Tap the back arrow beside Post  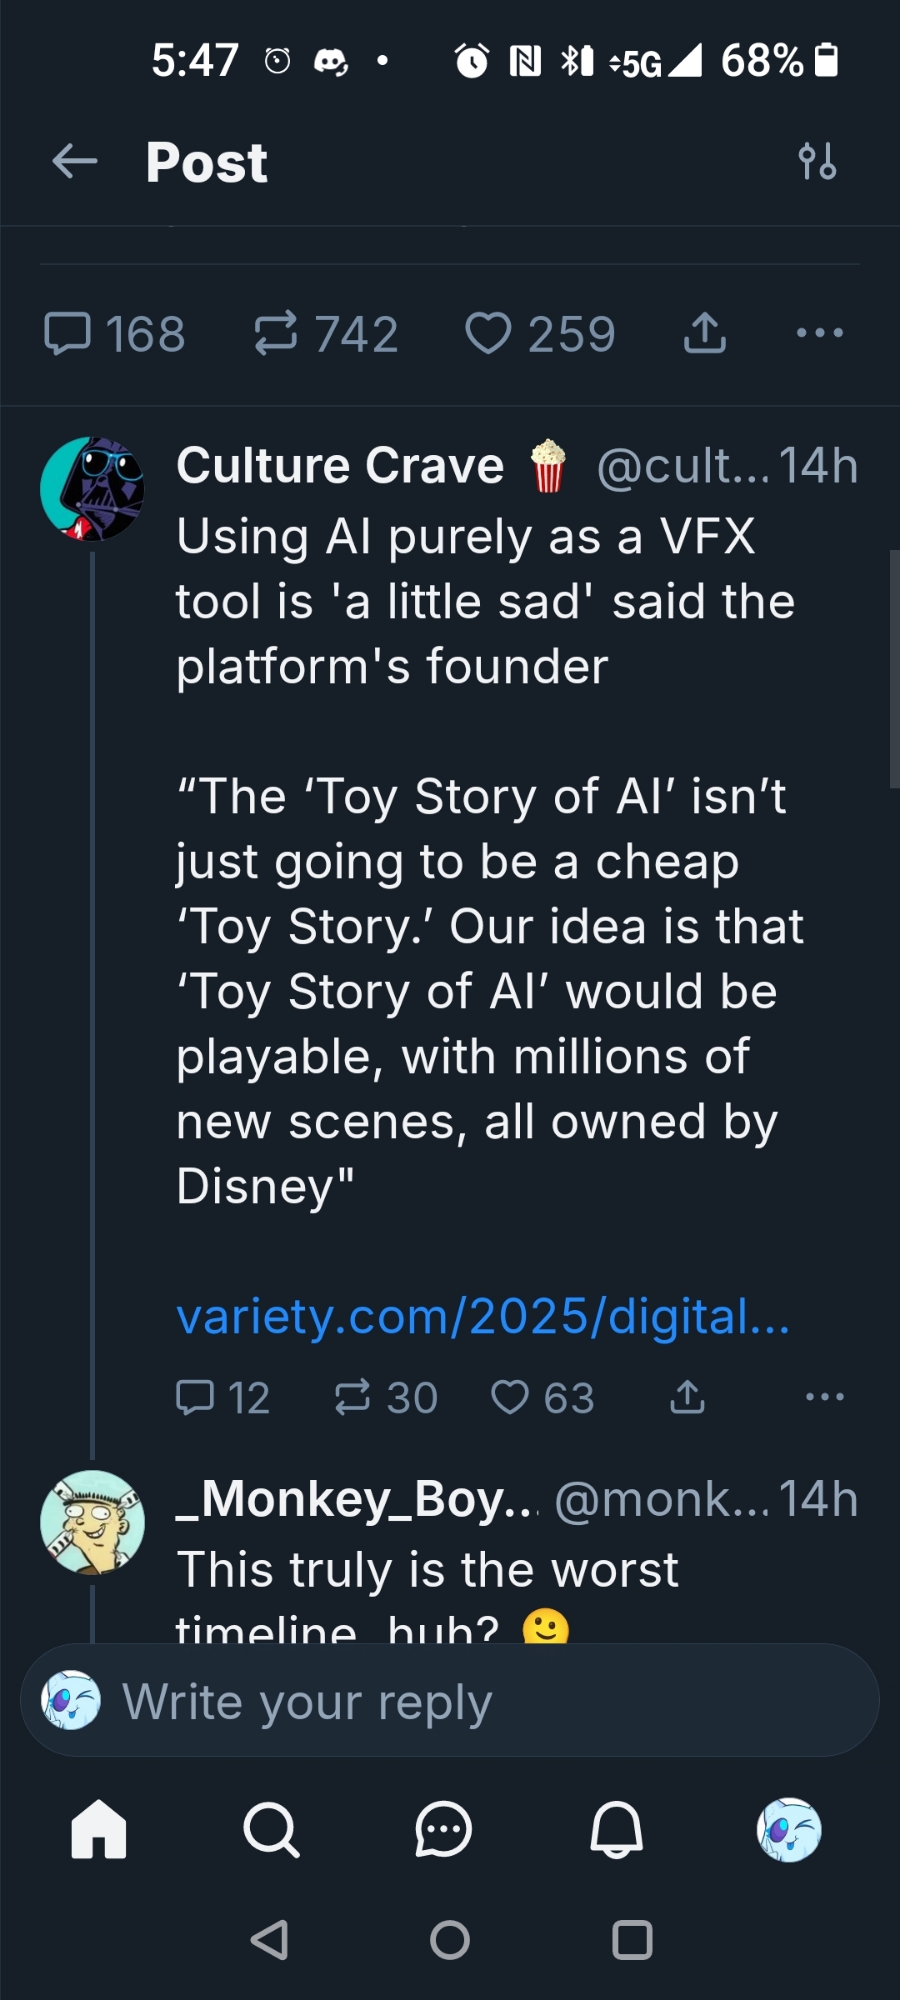[x=75, y=161]
